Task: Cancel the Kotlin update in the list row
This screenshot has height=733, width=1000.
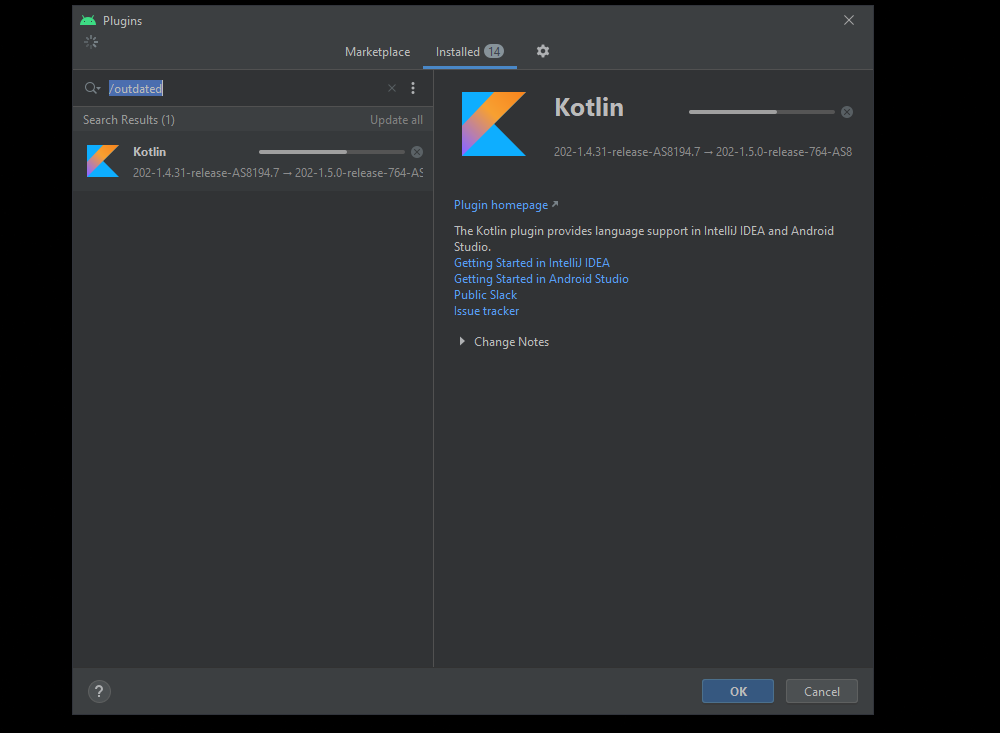Action: [417, 152]
